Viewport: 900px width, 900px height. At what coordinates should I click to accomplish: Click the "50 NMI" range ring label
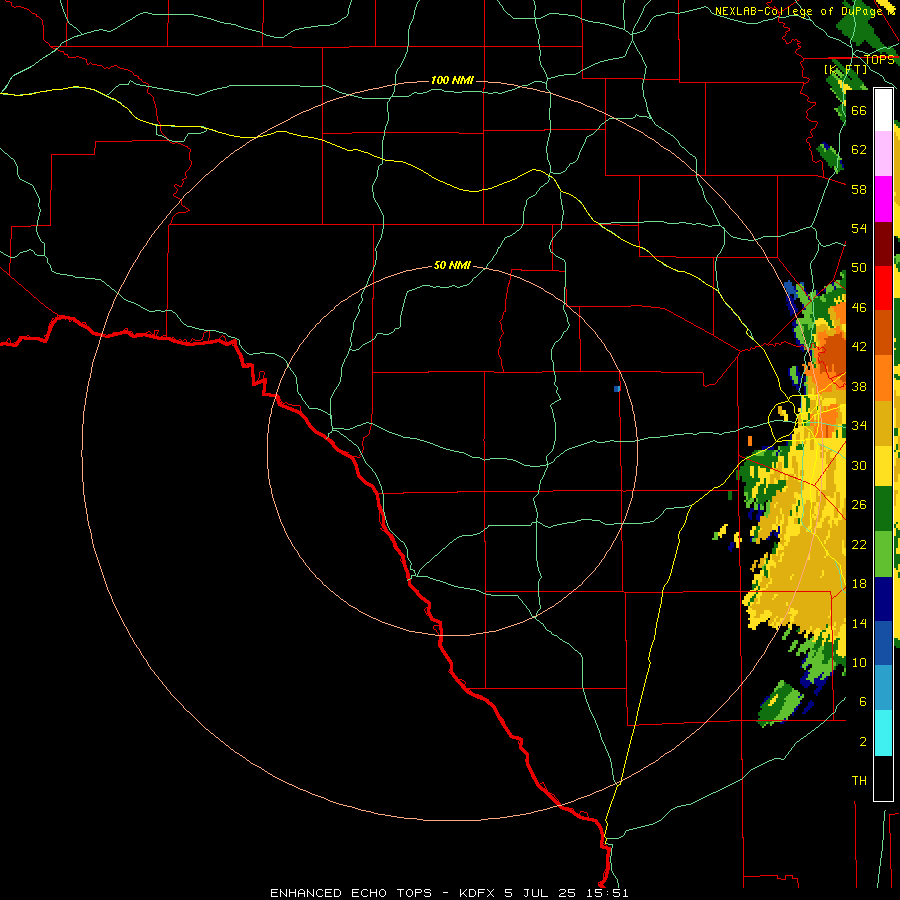(x=452, y=265)
